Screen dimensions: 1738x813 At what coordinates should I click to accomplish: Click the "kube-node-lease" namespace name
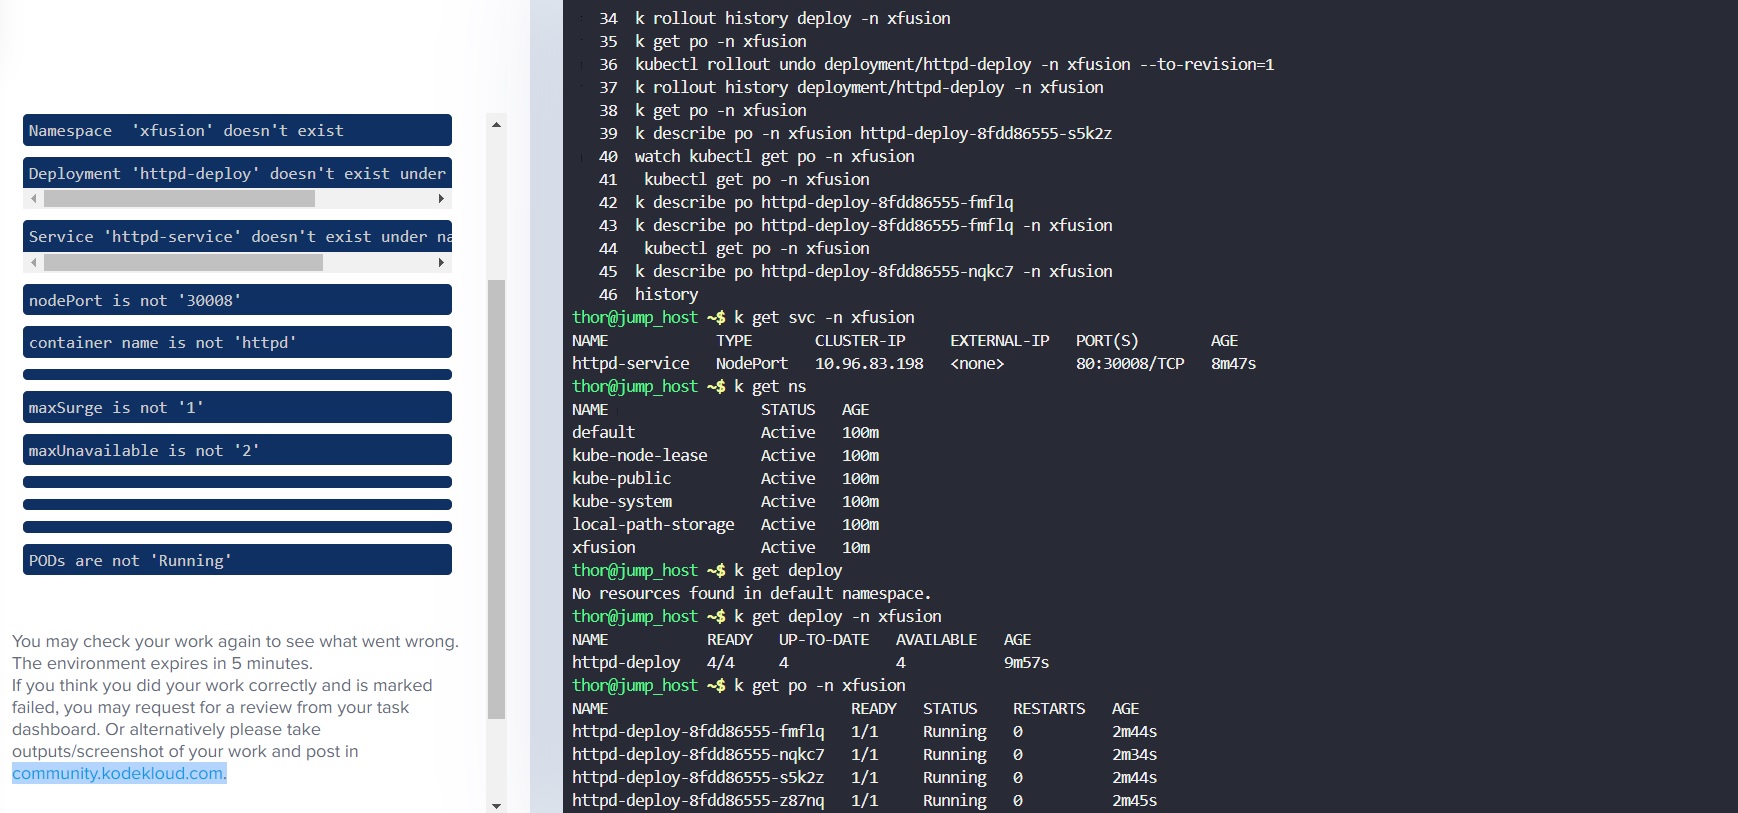(640, 455)
